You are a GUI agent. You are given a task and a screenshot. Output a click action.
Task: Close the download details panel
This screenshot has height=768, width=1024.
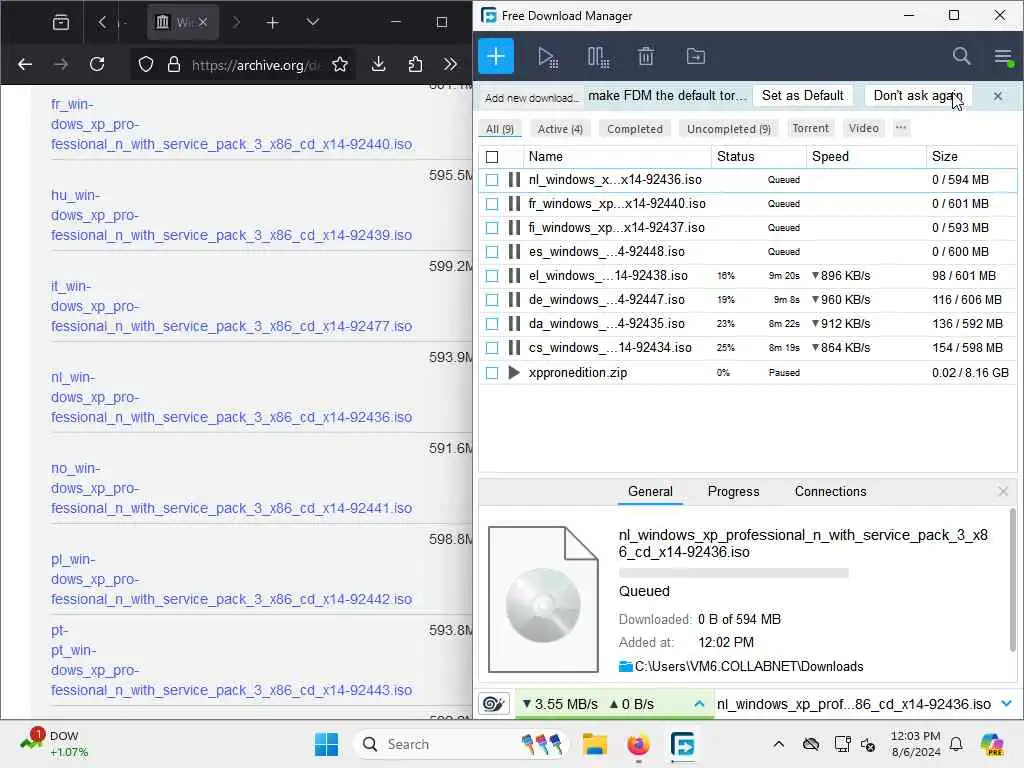pyautogui.click(x=1003, y=491)
